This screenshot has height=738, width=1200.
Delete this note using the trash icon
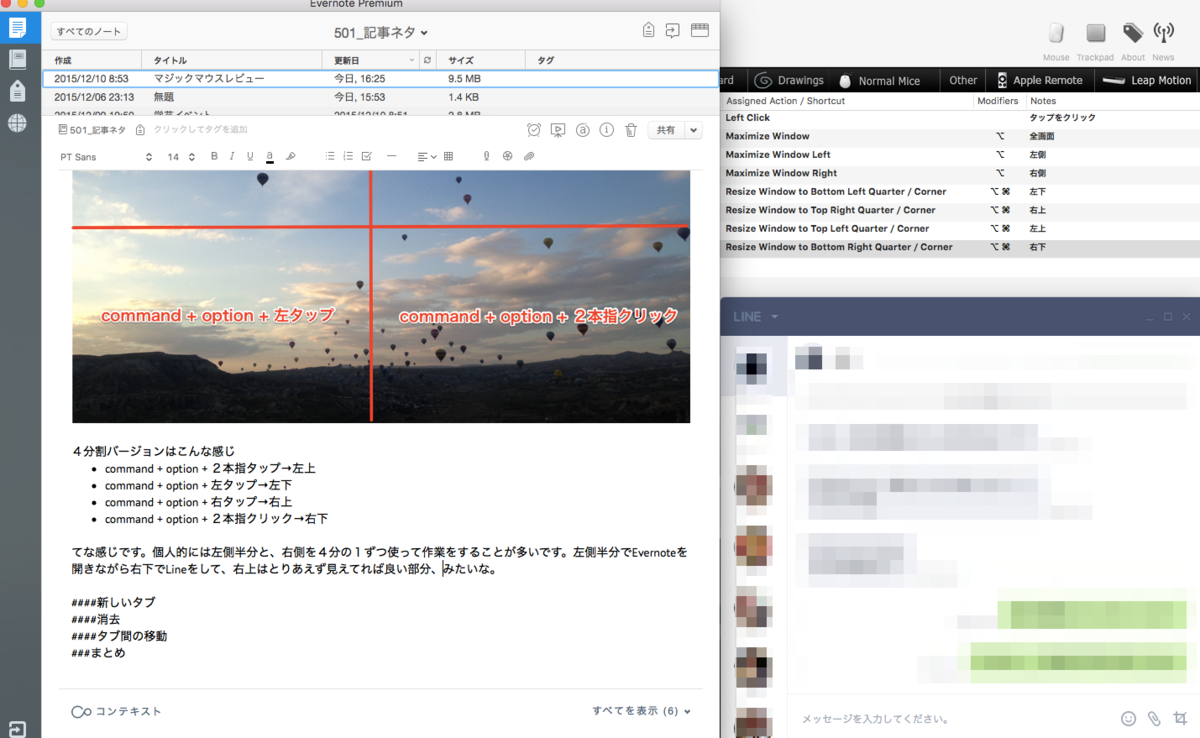(631, 130)
